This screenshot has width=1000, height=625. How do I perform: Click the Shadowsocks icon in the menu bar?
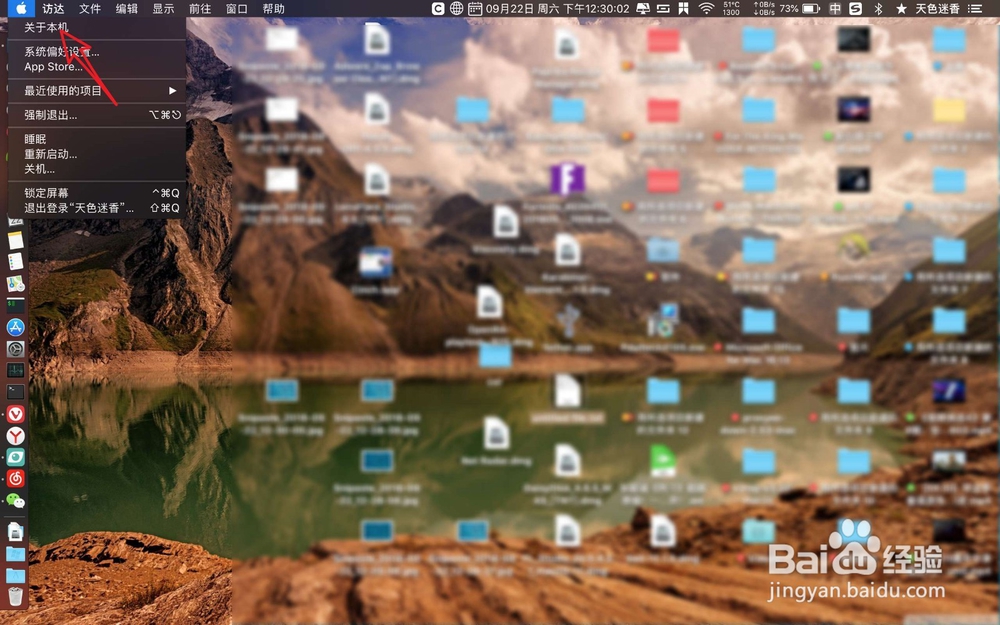[856, 9]
